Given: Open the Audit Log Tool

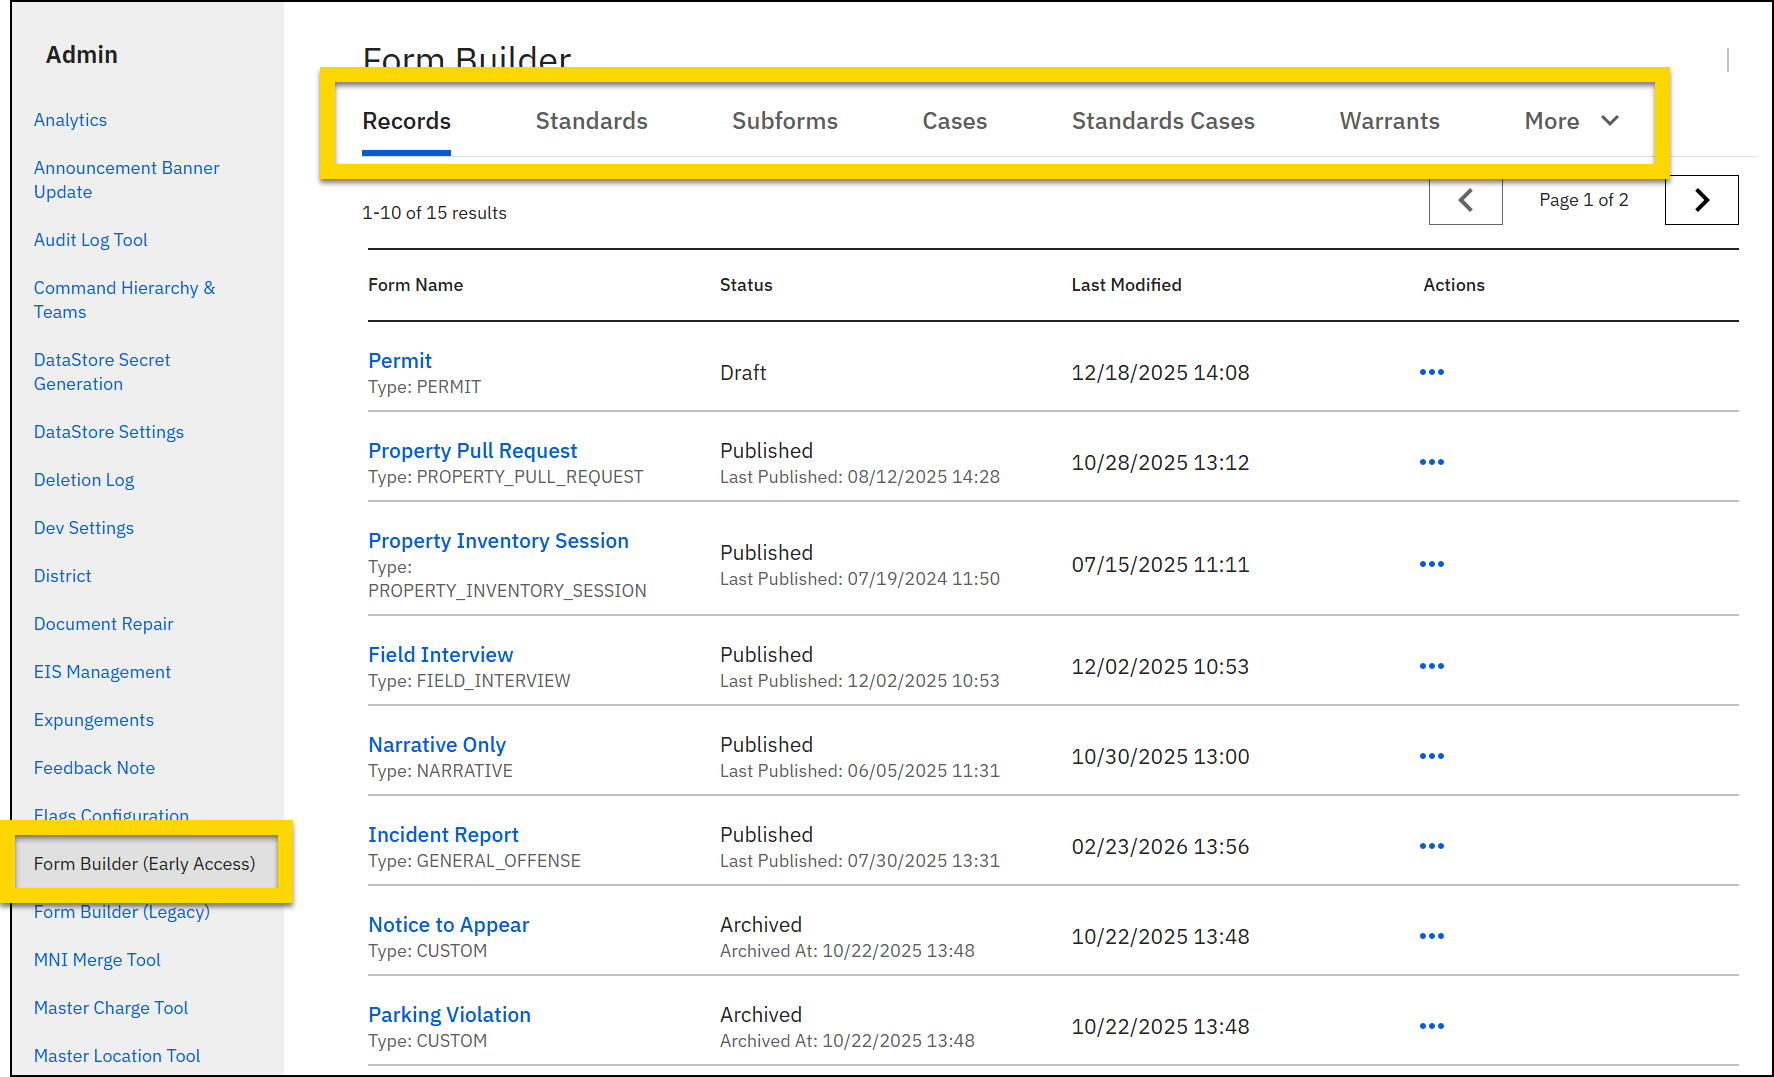Looking at the screenshot, I should coord(90,239).
